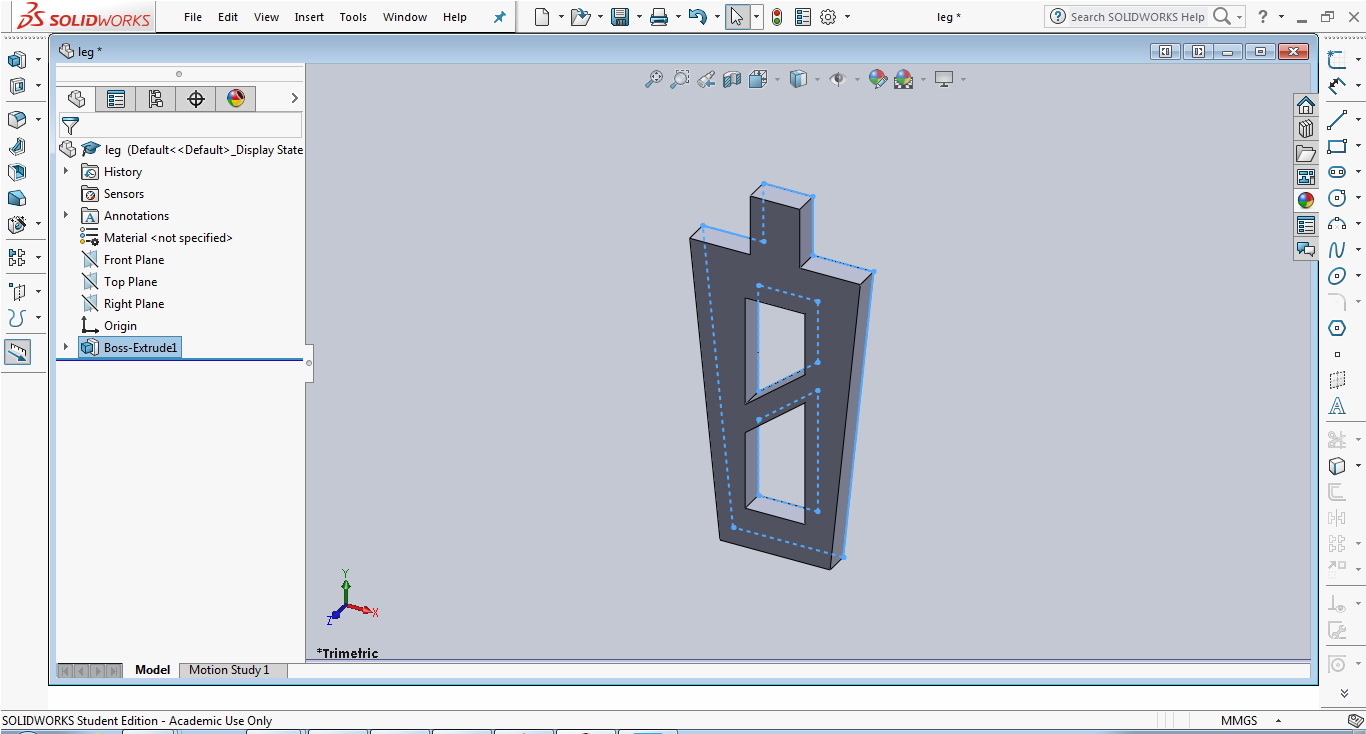The image size is (1366, 734).
Task: Select the Circle sketch tool
Action: (x=1336, y=198)
